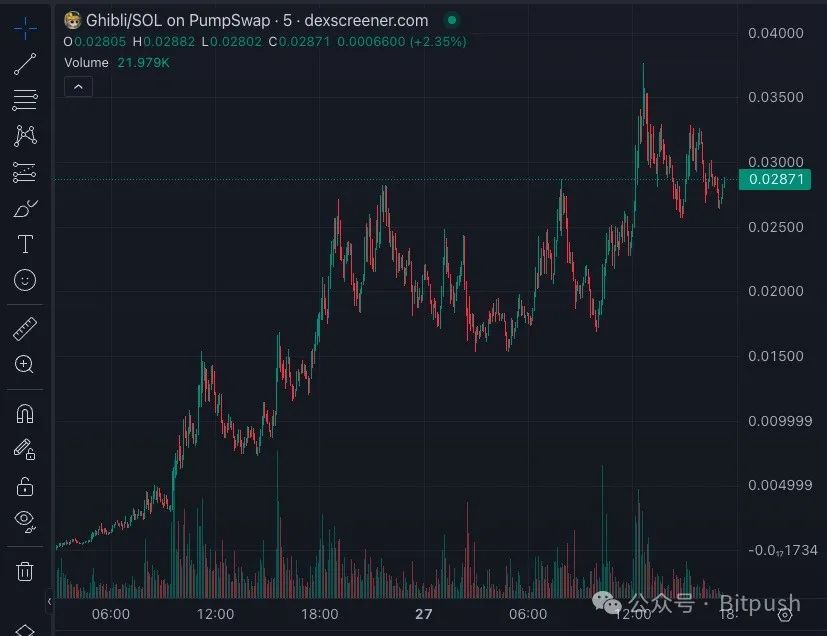This screenshot has width=827, height=636.
Task: Collapse the left drawing toolbar arrow
Action: tap(50, 602)
